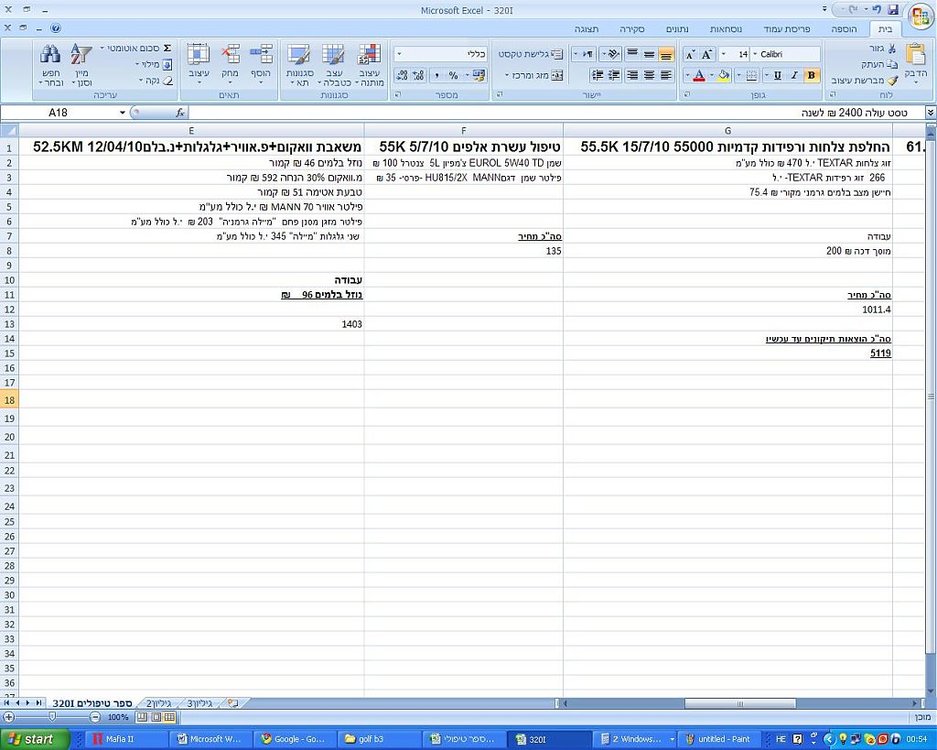Click the zoom slider handle
The height and width of the screenshot is (750, 937).
tap(52, 717)
